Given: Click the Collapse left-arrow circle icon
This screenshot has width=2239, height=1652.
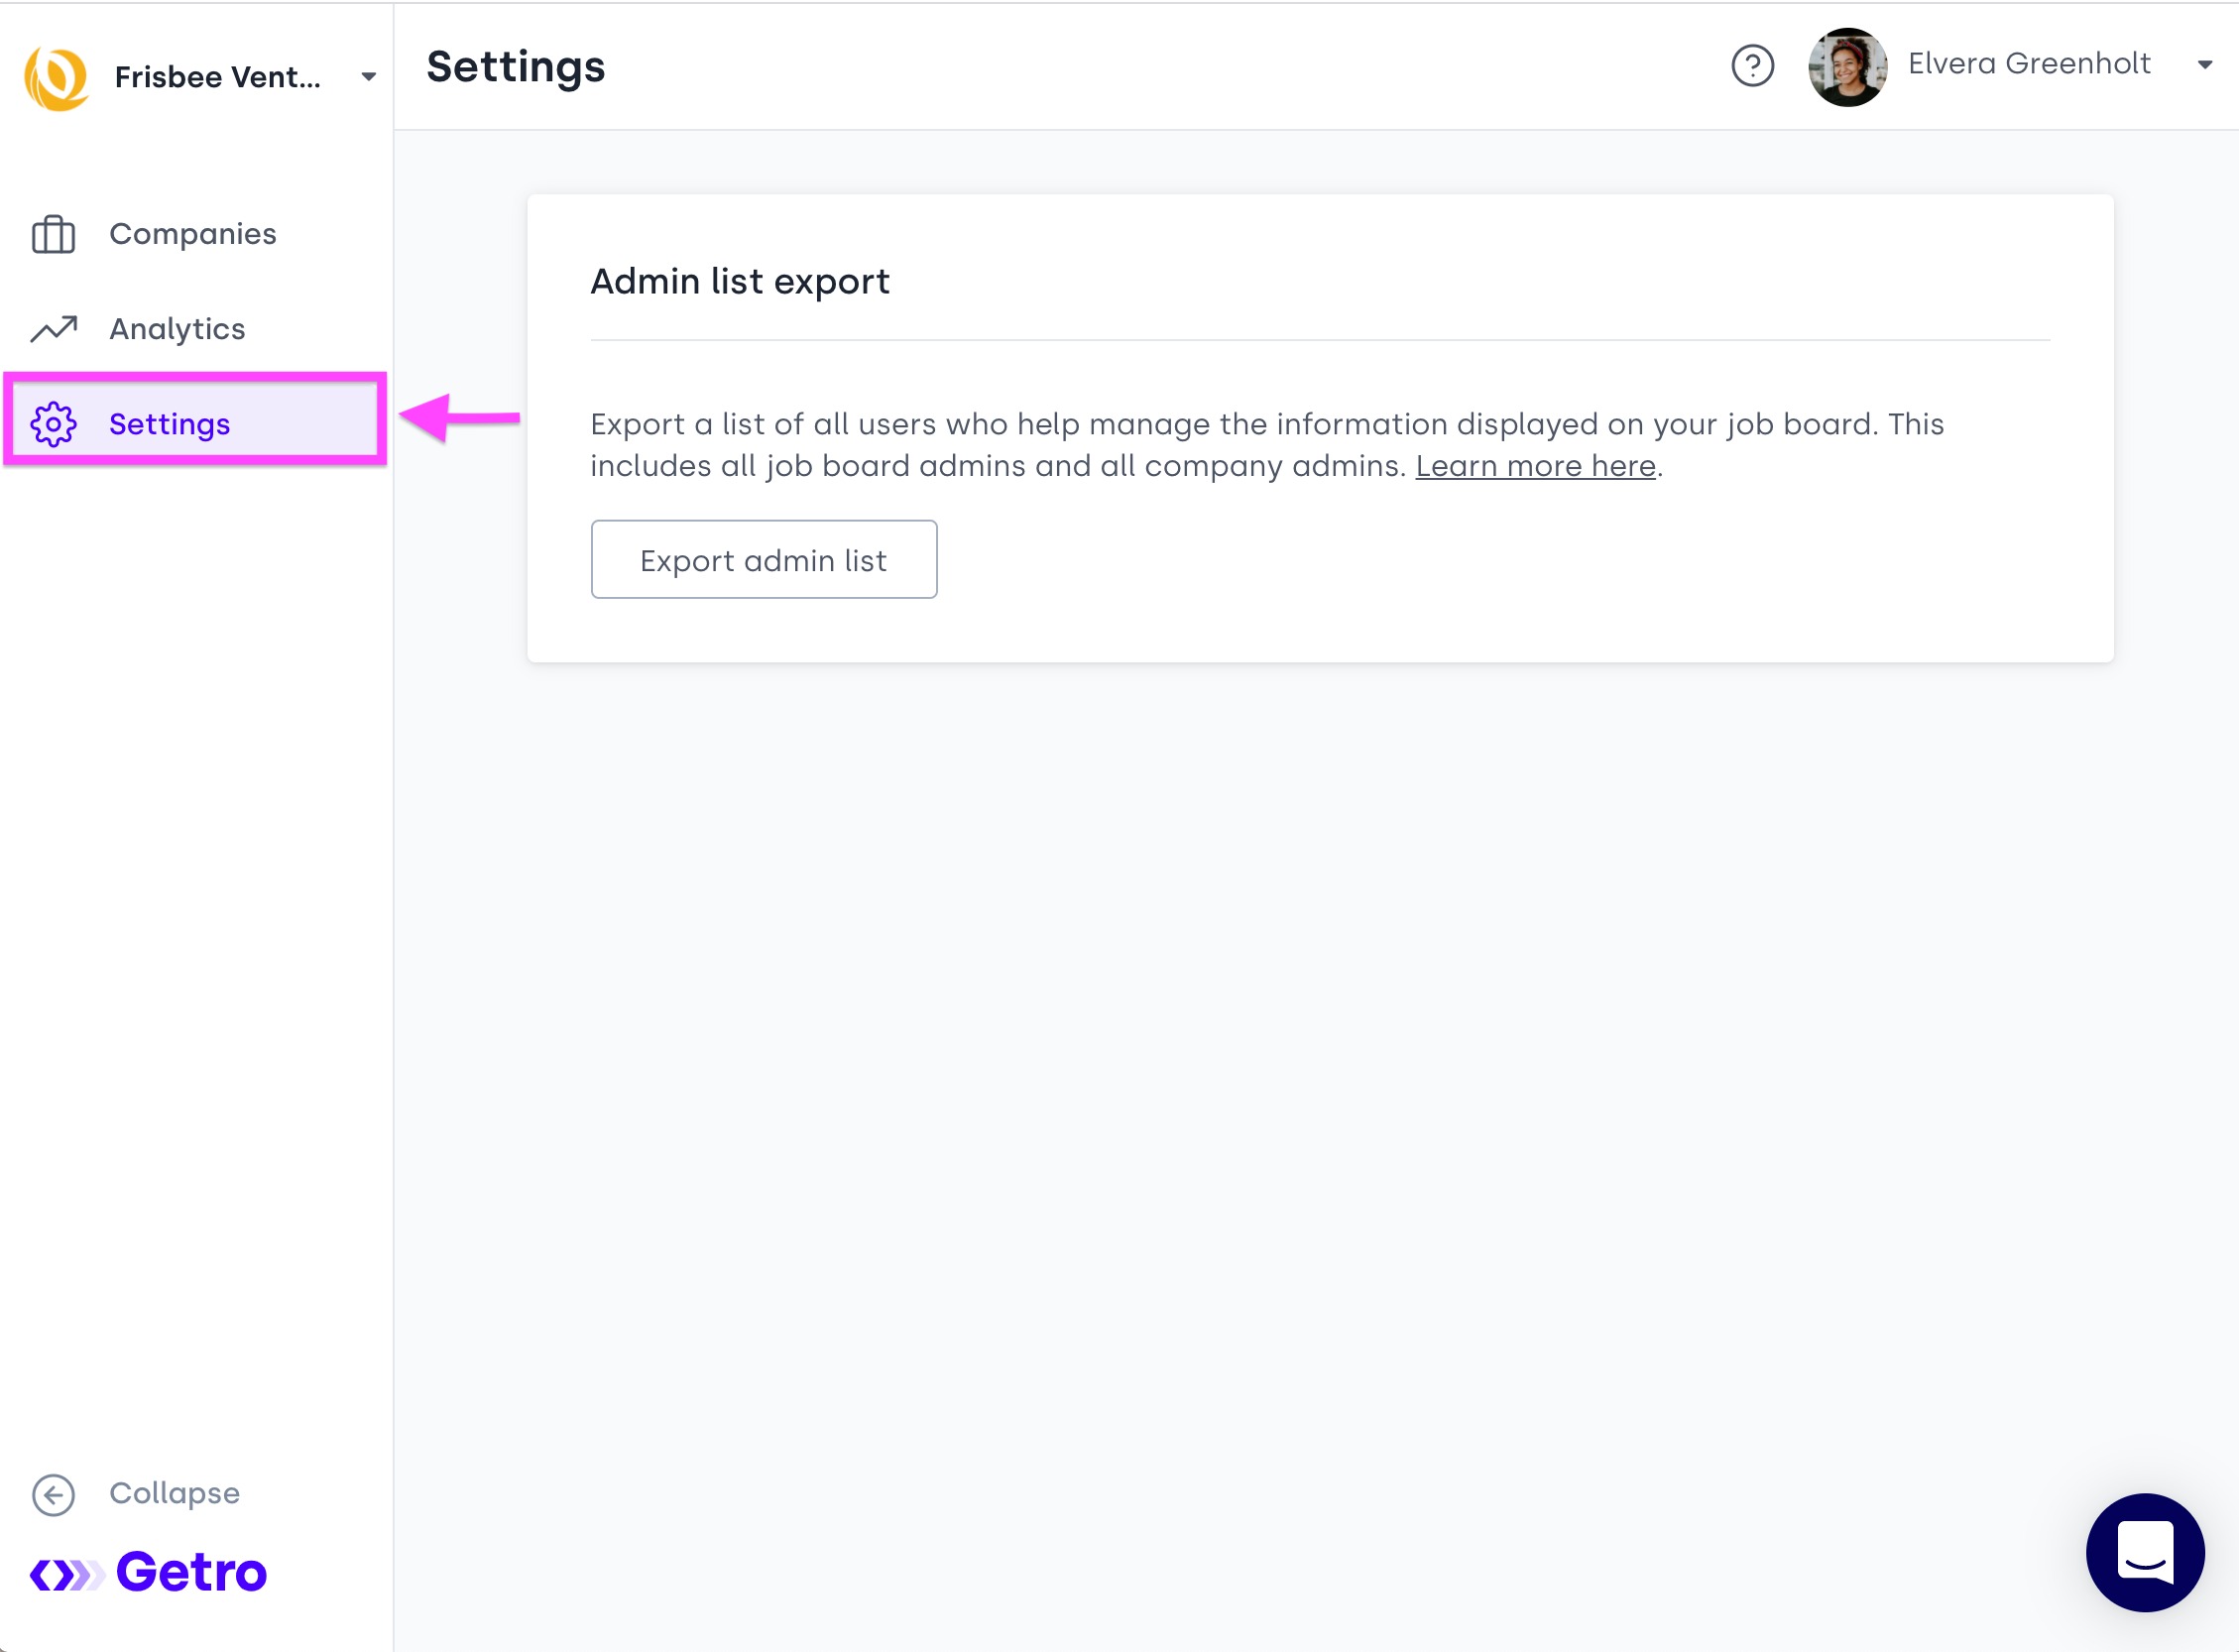Looking at the screenshot, I should (x=53, y=1494).
